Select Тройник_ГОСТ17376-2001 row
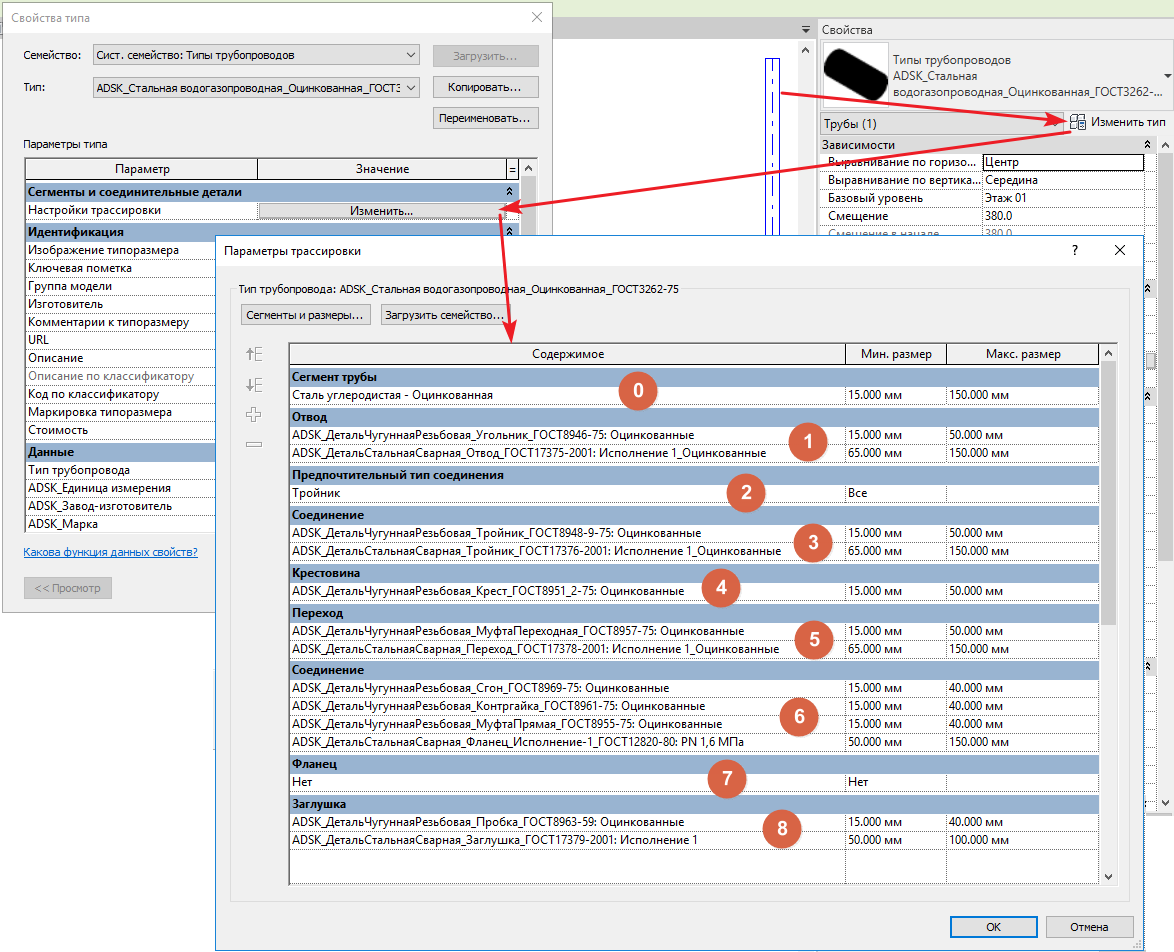The height and width of the screenshot is (952, 1174). coord(694,551)
